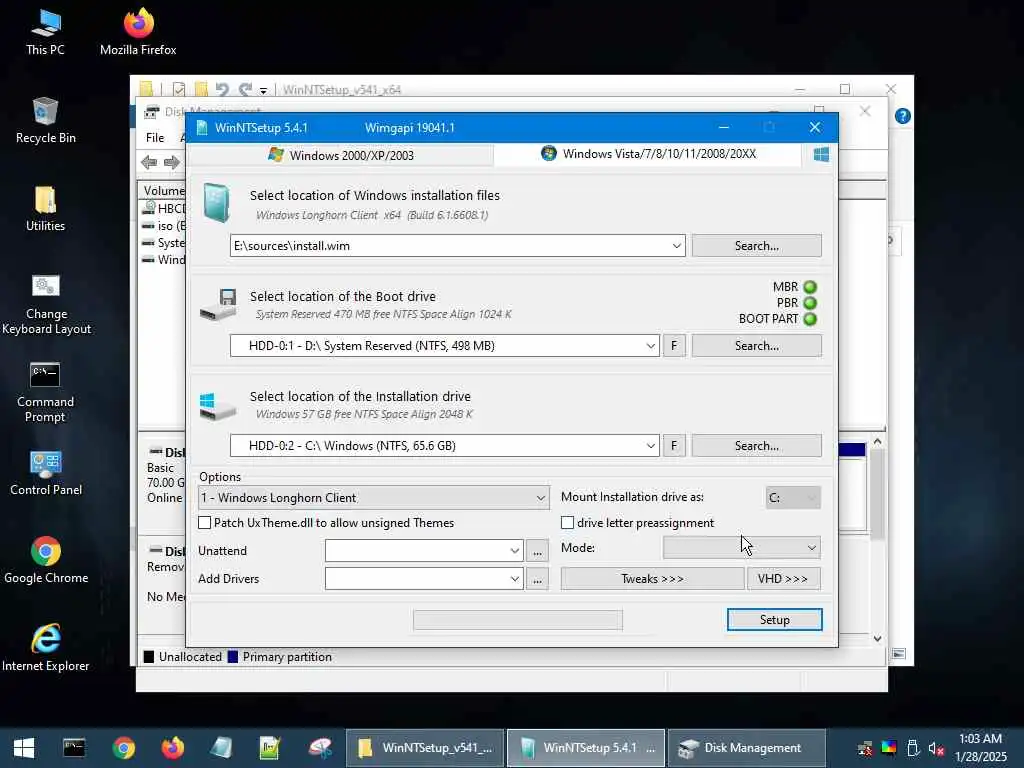The height and width of the screenshot is (768, 1024).
Task: Click Primary partition blue legend swatch
Action: pos(232,657)
